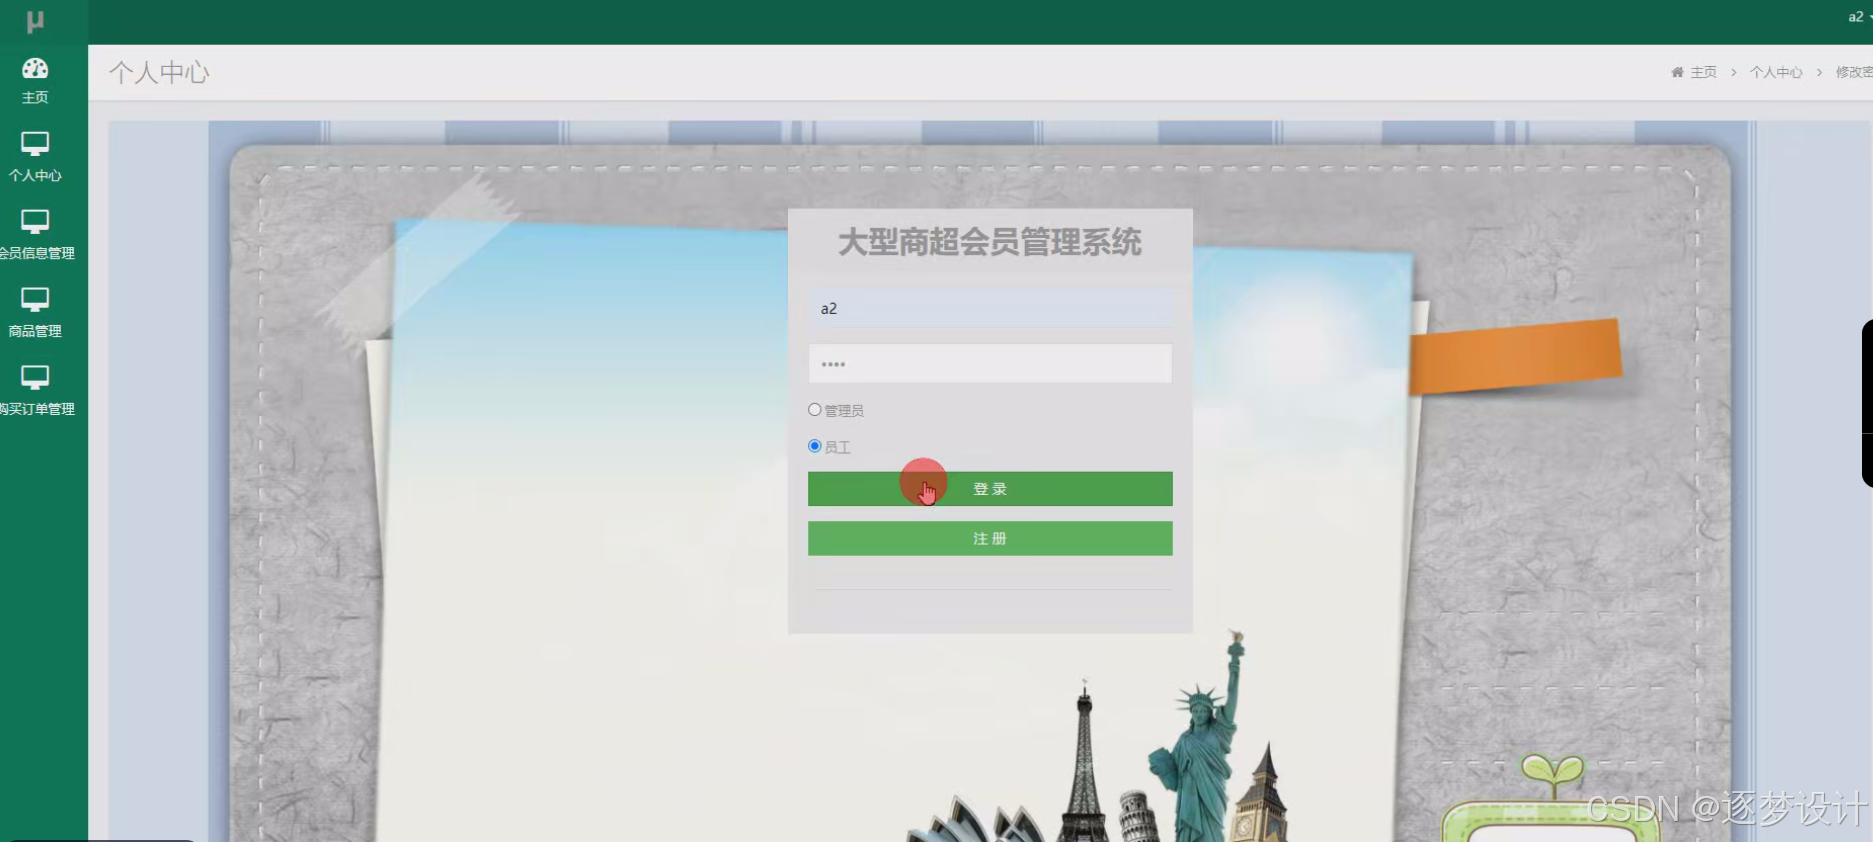The image size is (1873, 842).
Task: Open 会员信息管理 sidebar icon
Action: tap(35, 222)
